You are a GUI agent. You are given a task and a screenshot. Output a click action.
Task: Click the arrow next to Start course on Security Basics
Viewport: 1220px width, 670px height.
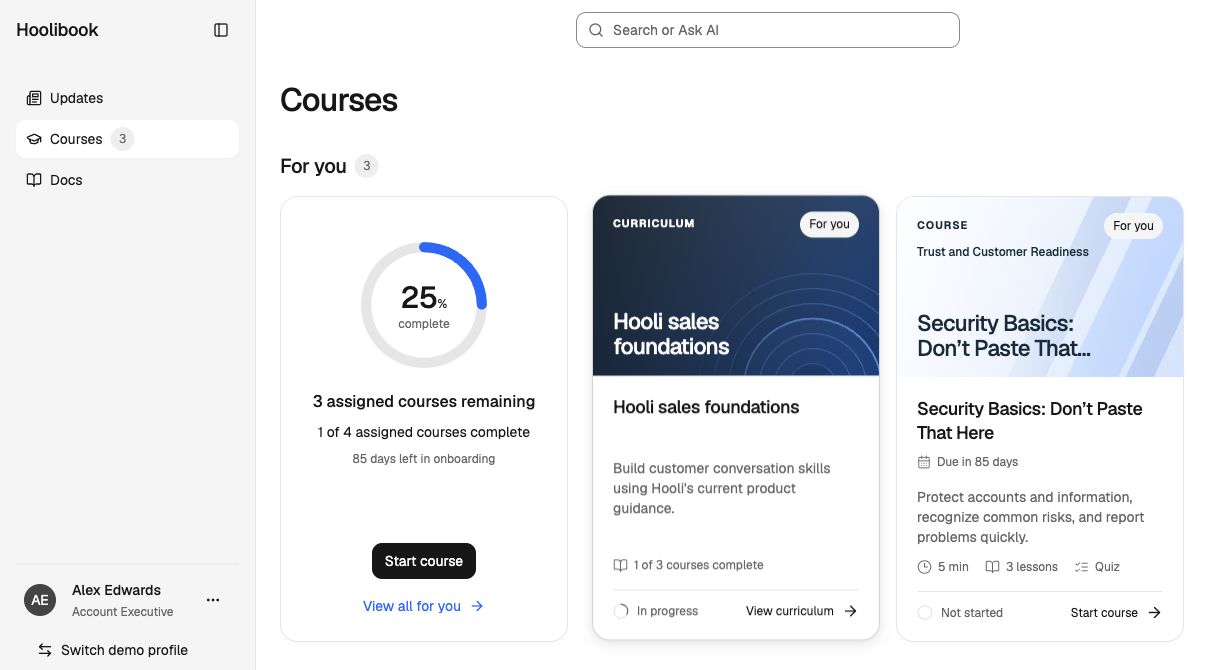[x=1155, y=613]
